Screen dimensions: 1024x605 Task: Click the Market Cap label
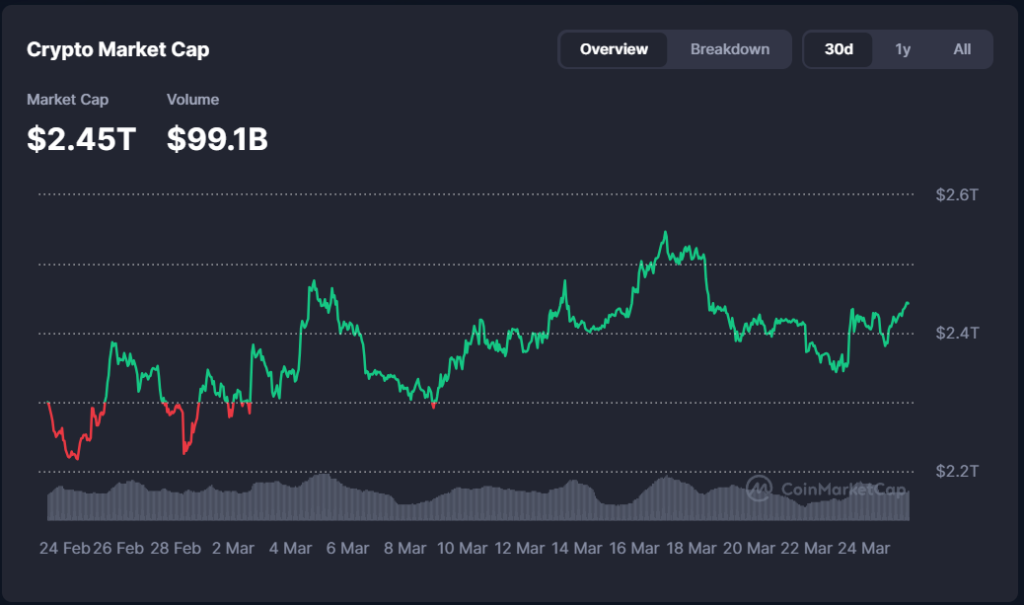[68, 100]
